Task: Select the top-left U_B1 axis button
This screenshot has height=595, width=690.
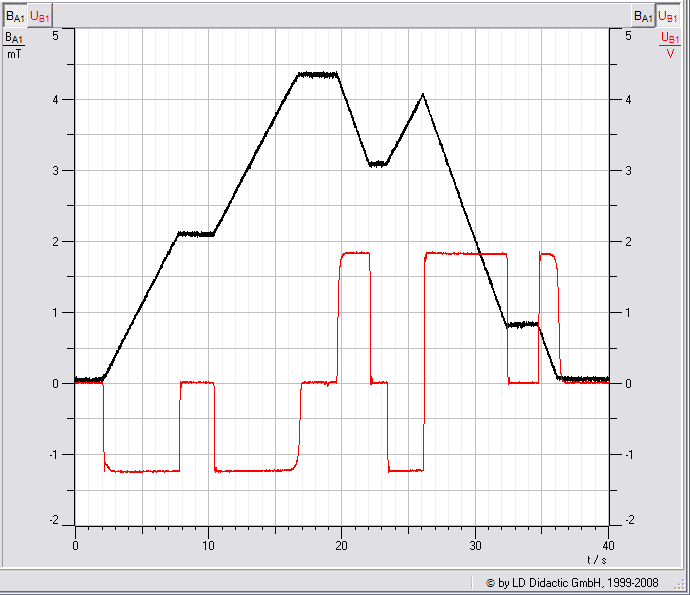Action: click(x=39, y=16)
